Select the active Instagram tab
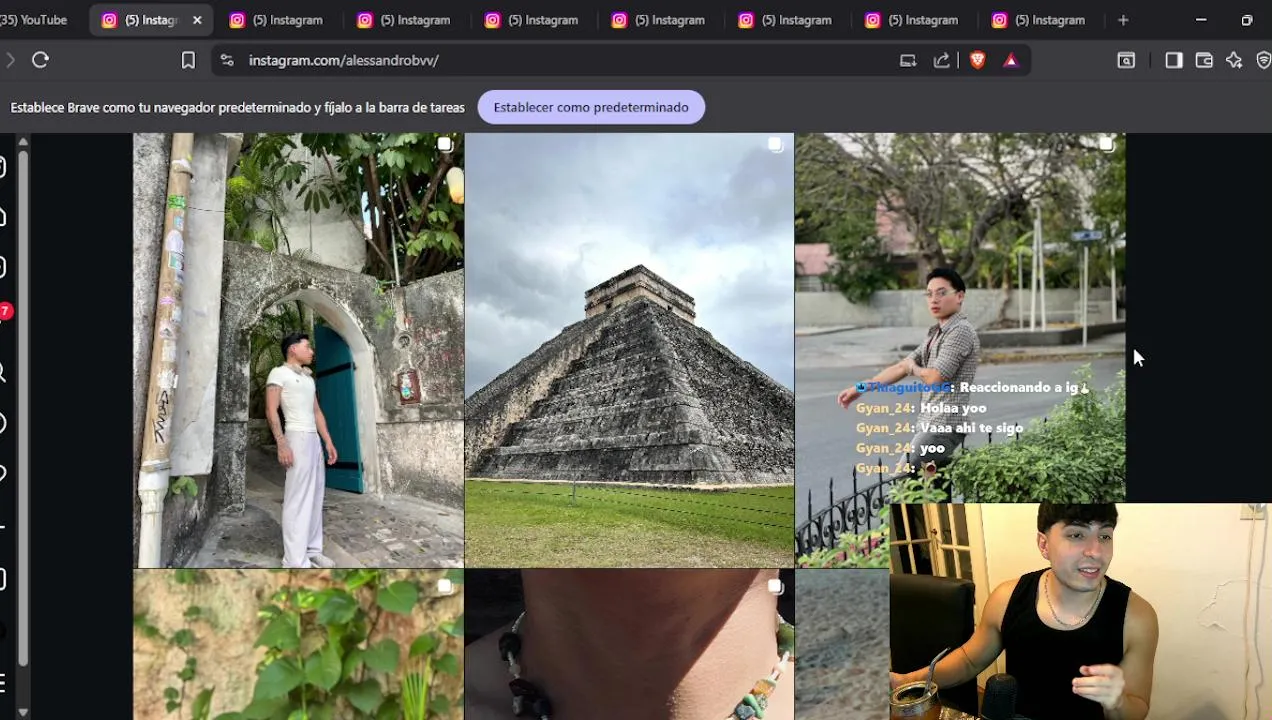 150,20
